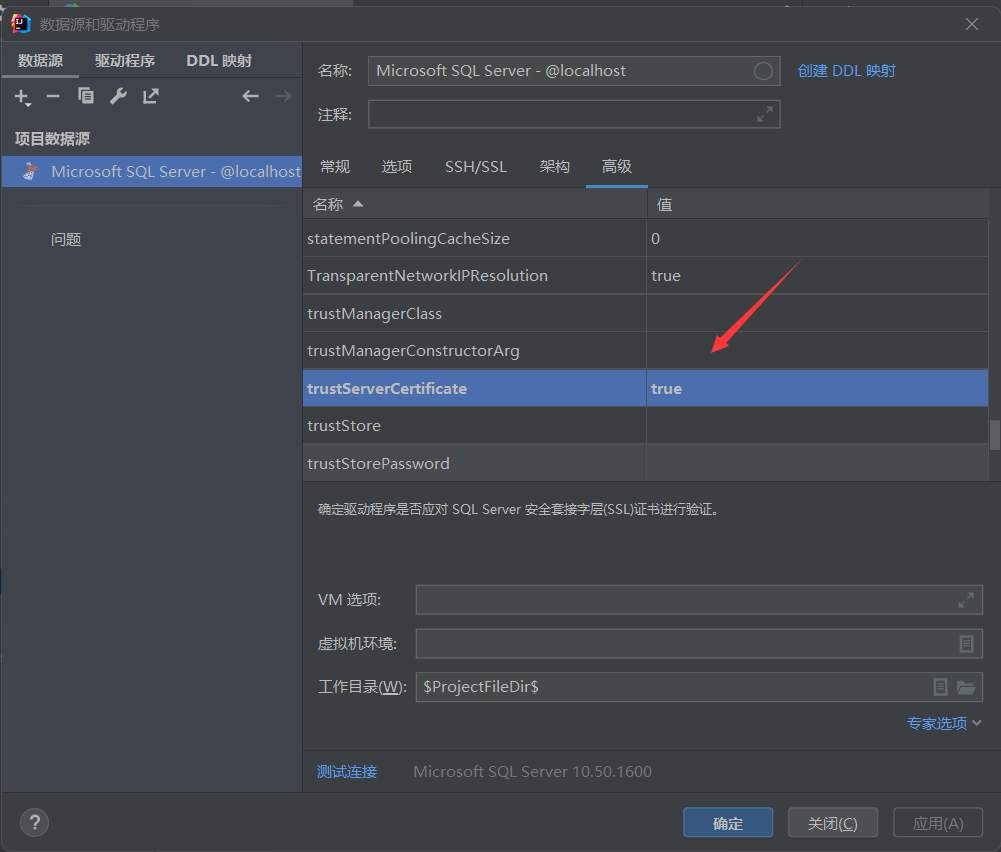Remove the selected data source with minus icon
The image size is (1001, 852).
coord(53,96)
